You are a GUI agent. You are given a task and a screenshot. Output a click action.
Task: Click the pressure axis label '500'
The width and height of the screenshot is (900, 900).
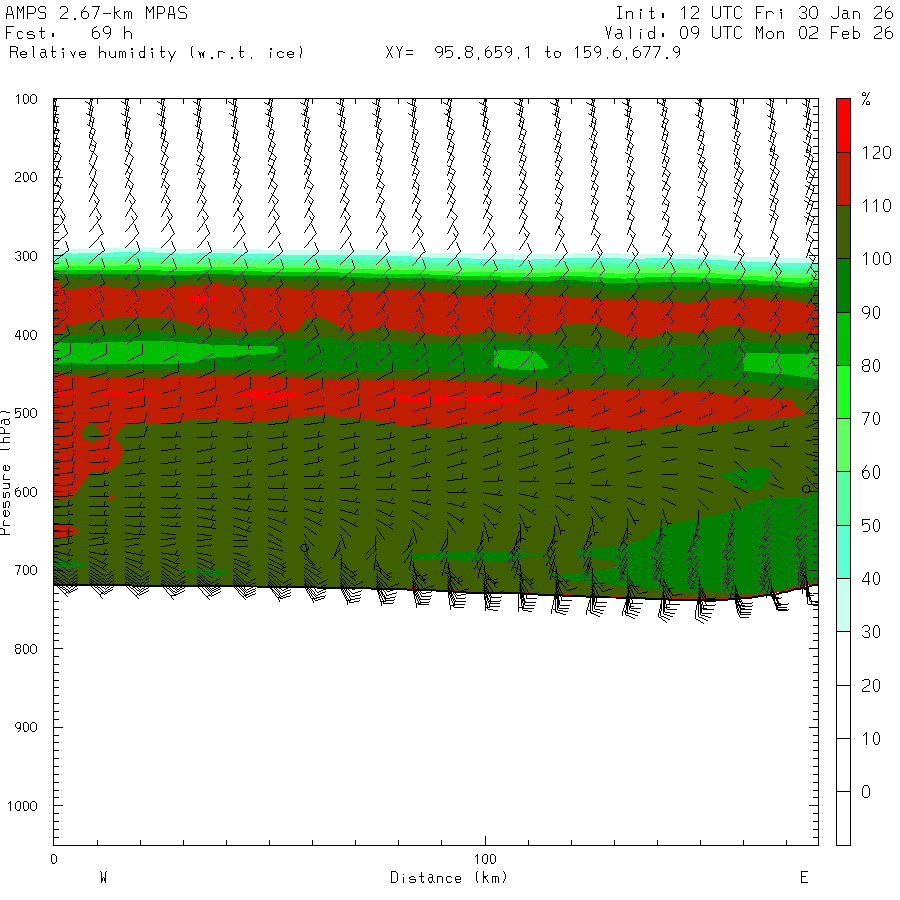pyautogui.click(x=26, y=413)
